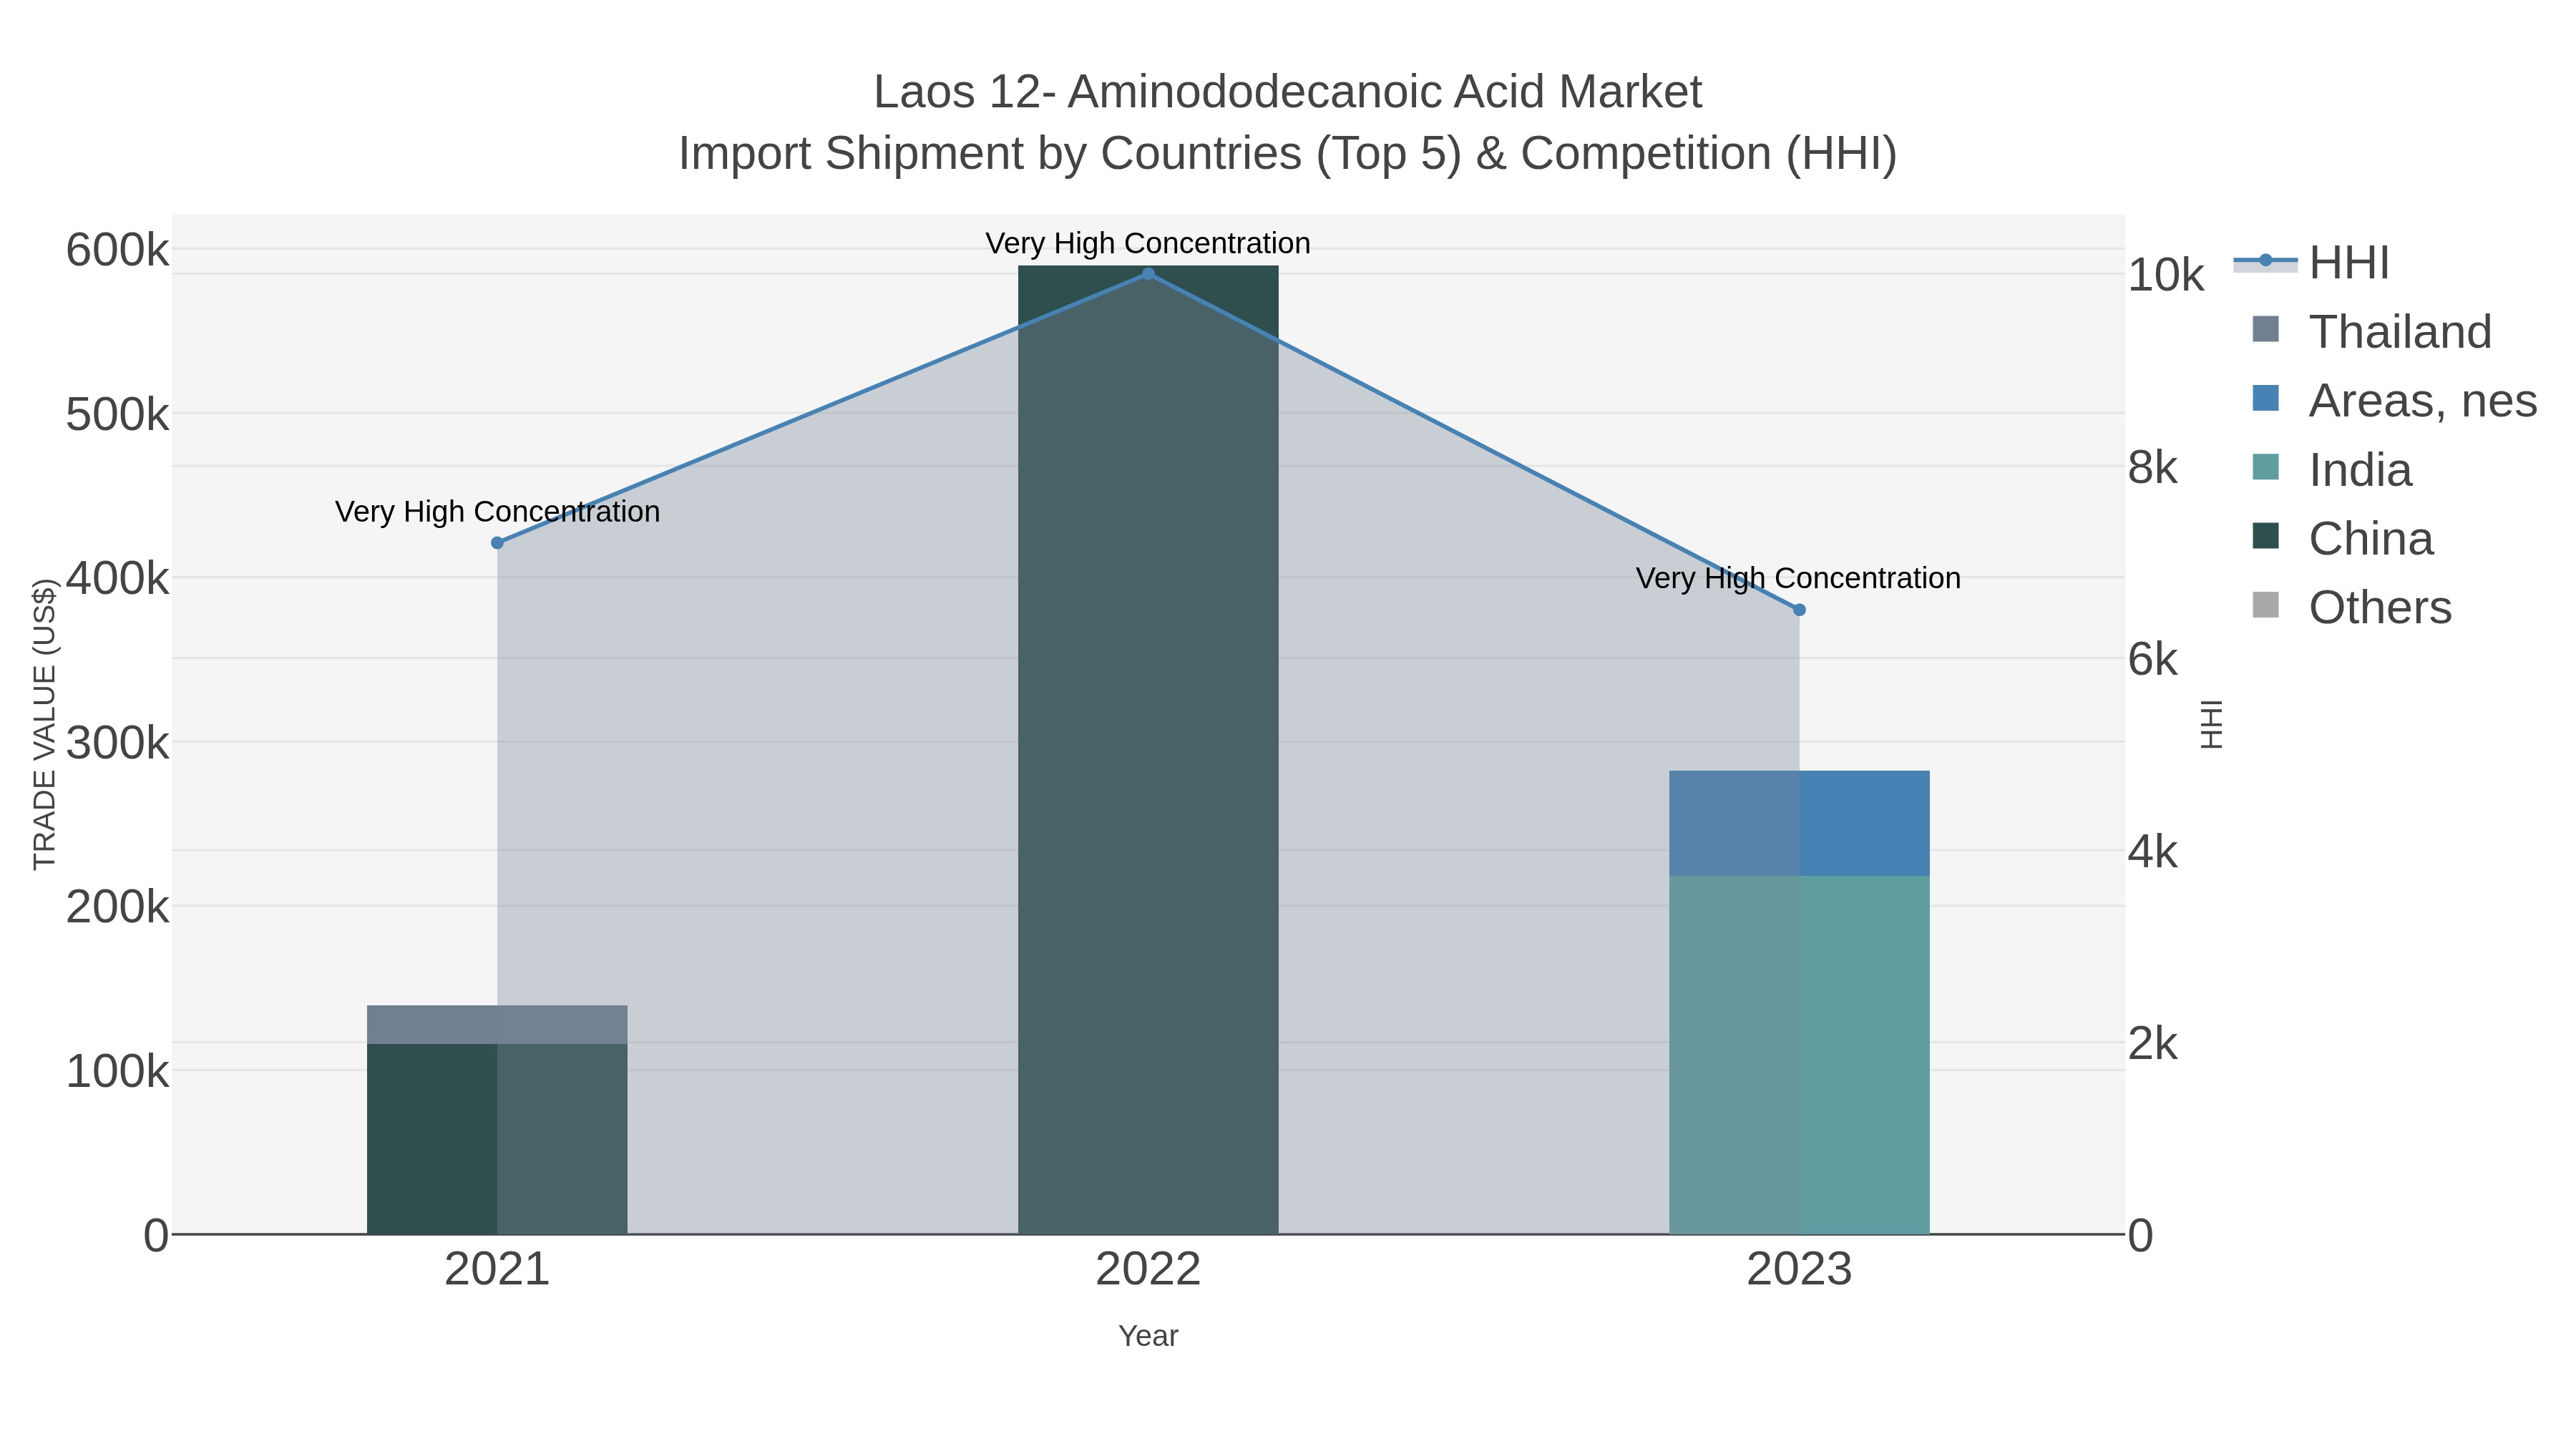Screen dimensions: 2576x1449
Task: Click the TRADE VALUE (US$) axis title
Action: click(45, 724)
